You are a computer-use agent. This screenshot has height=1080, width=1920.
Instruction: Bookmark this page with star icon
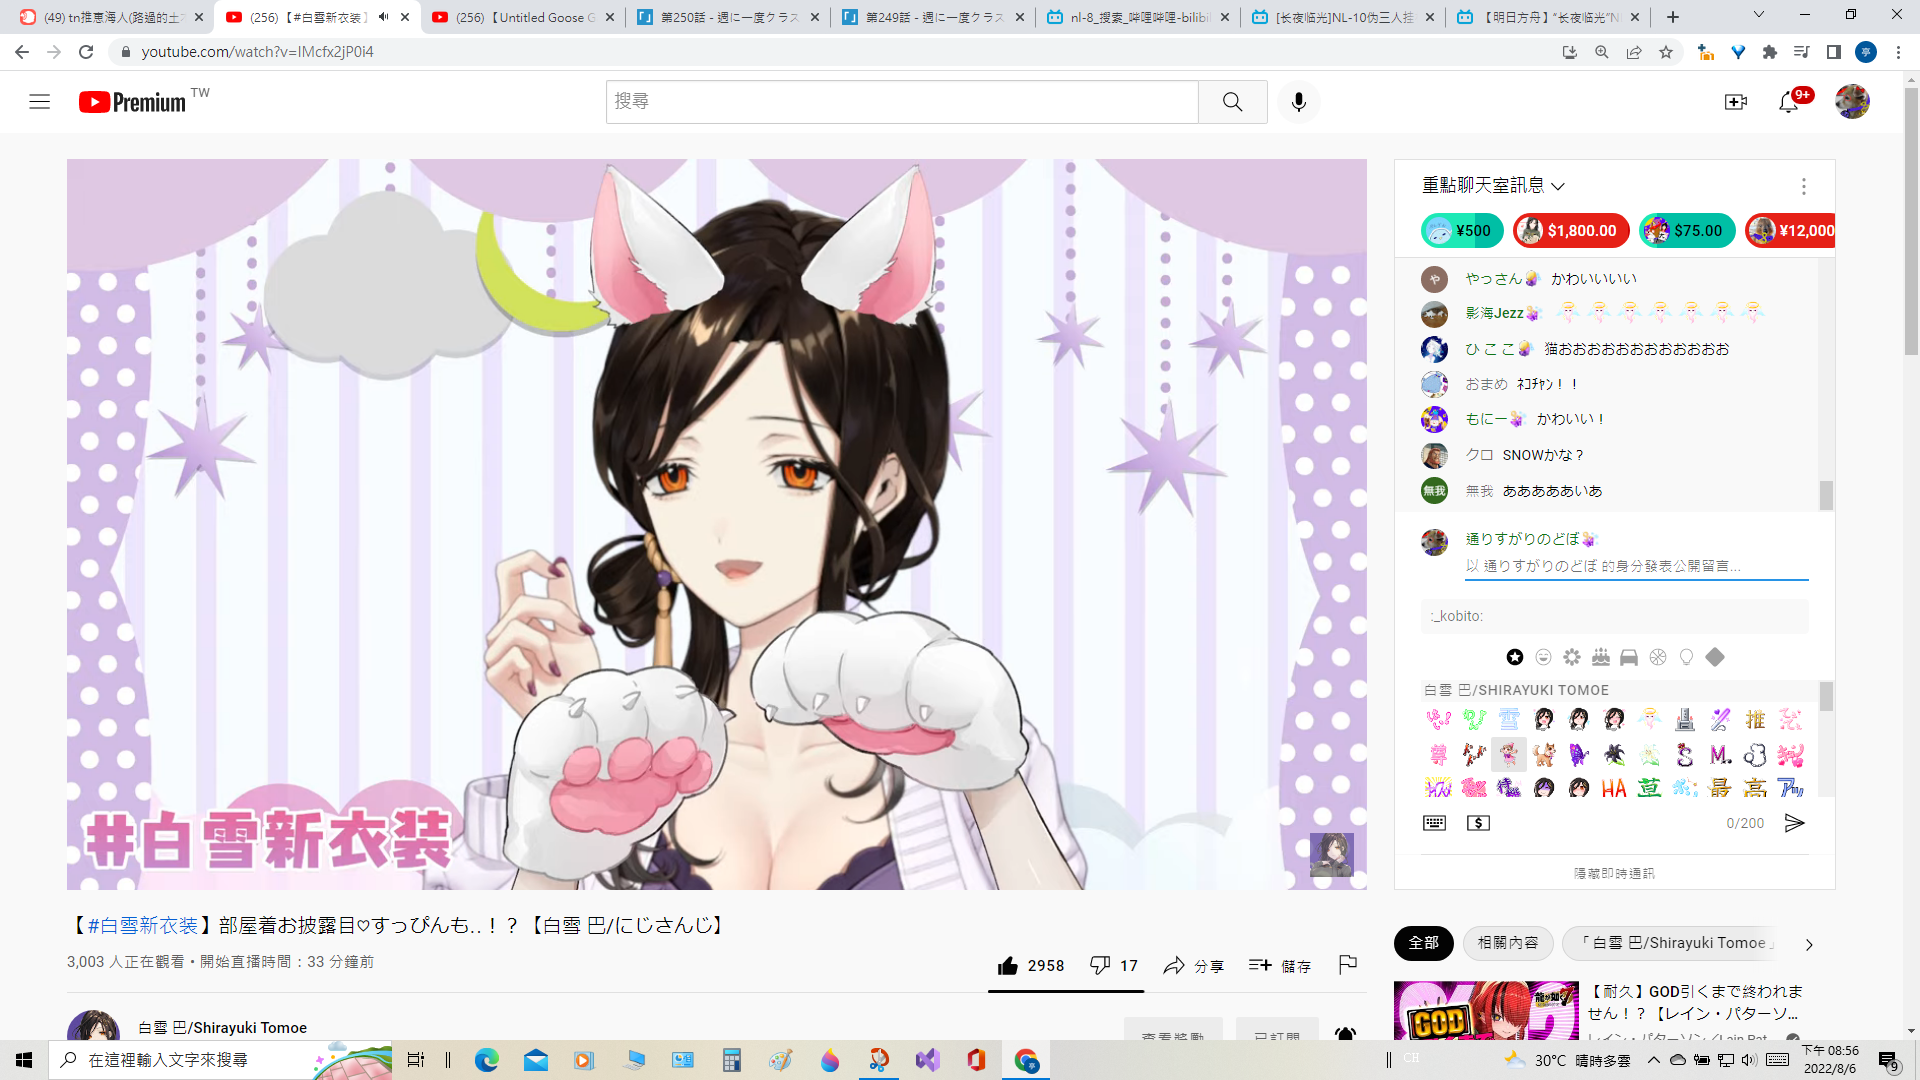pyautogui.click(x=1666, y=52)
